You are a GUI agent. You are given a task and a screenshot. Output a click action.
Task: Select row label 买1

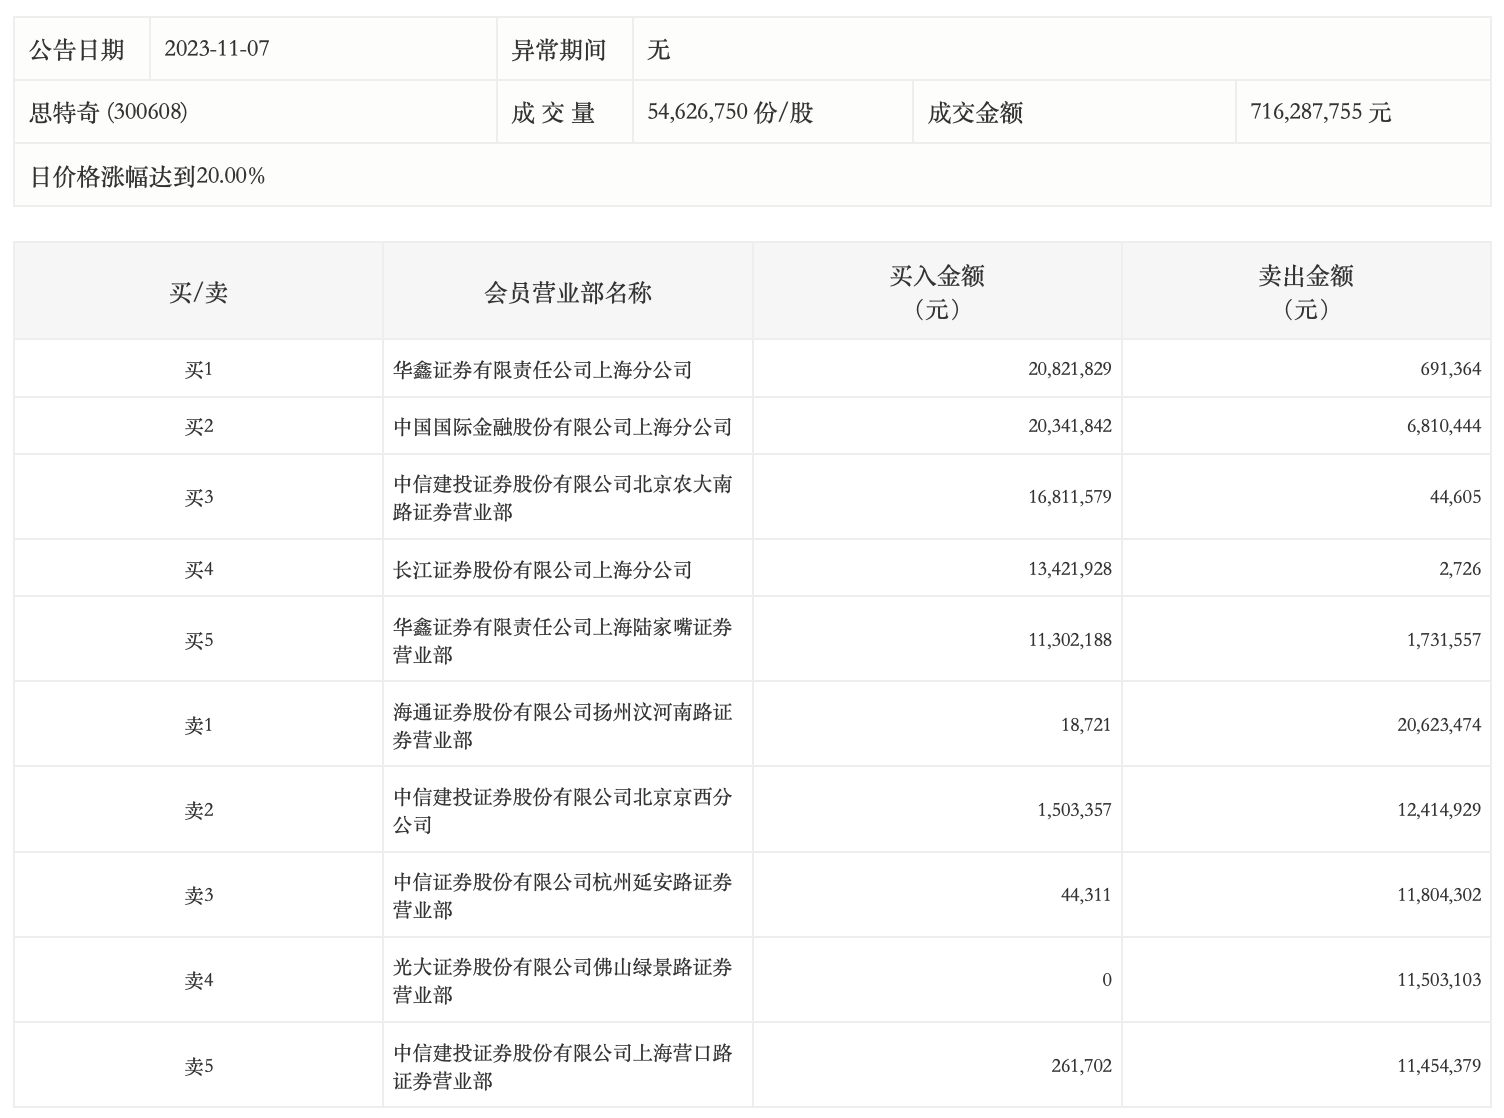point(198,369)
